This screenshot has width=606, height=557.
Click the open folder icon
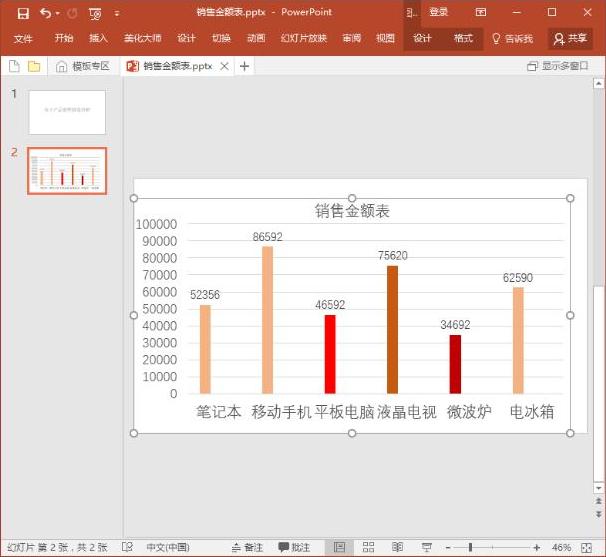[34, 66]
